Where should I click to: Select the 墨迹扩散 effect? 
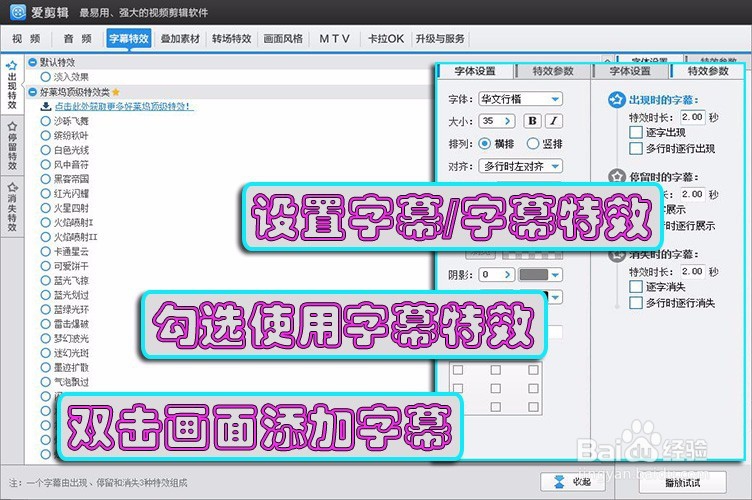pyautogui.click(x=46, y=367)
